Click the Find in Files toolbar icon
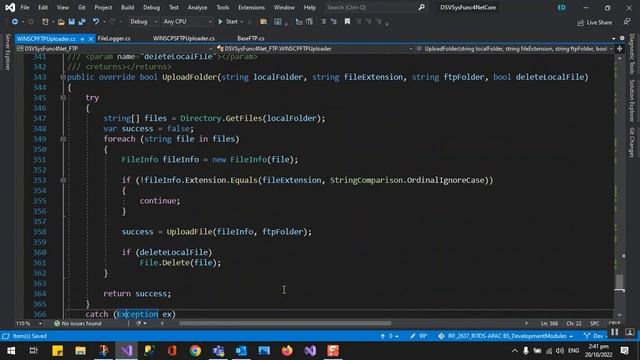The height and width of the screenshot is (360, 640). [x=263, y=22]
